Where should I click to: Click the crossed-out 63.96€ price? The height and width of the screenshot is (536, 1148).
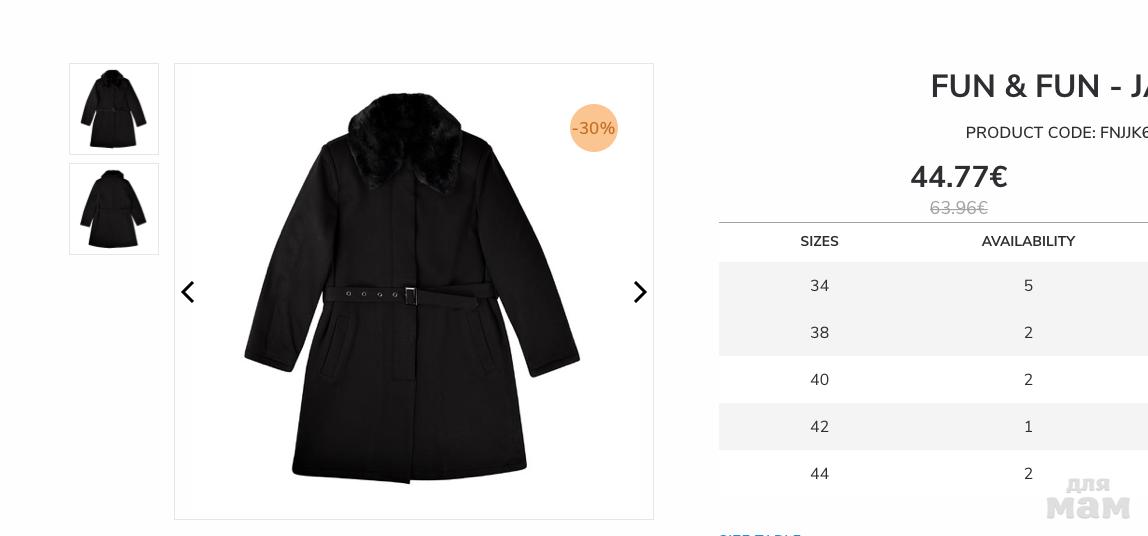coord(958,208)
